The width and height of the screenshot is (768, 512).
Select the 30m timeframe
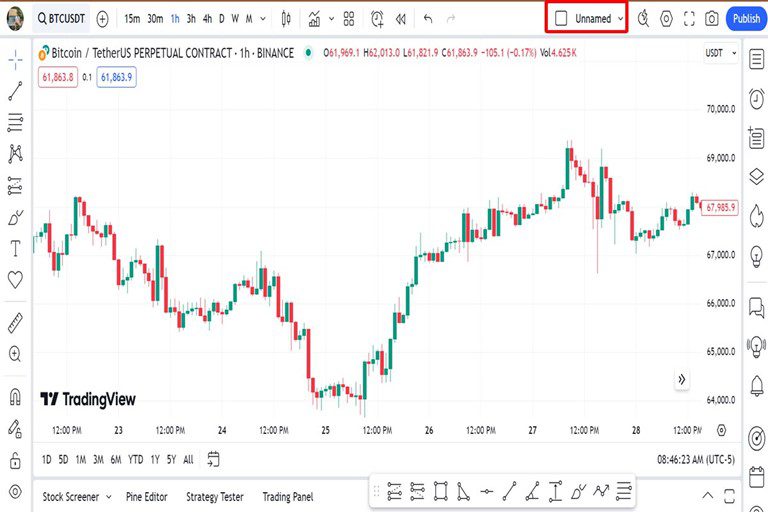point(155,19)
